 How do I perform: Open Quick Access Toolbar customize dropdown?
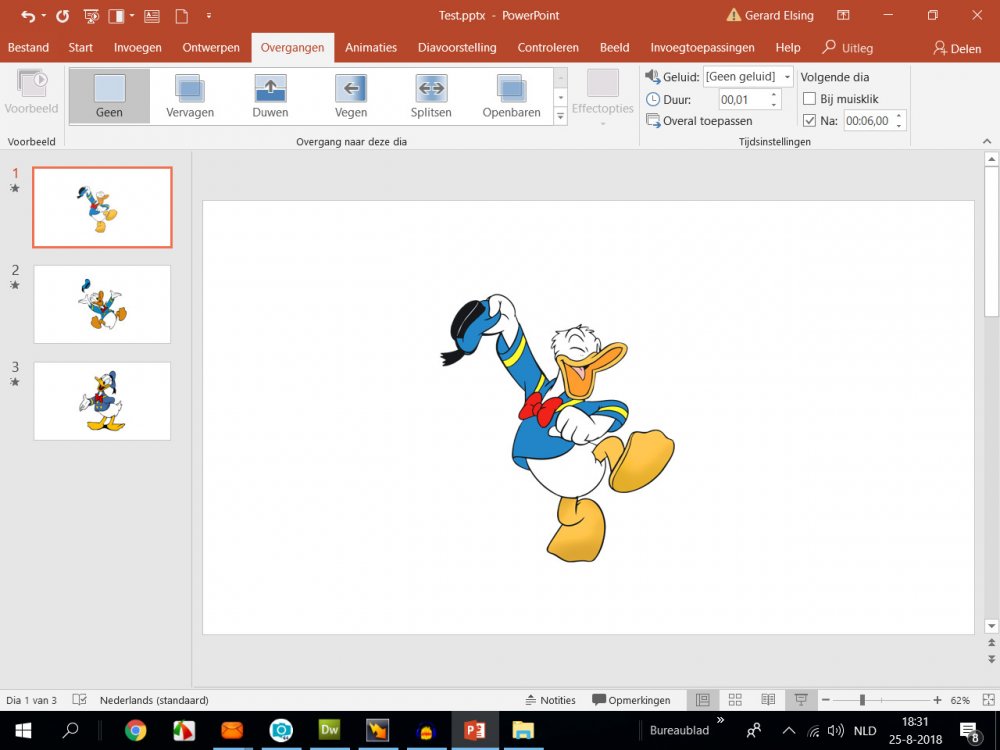click(208, 16)
